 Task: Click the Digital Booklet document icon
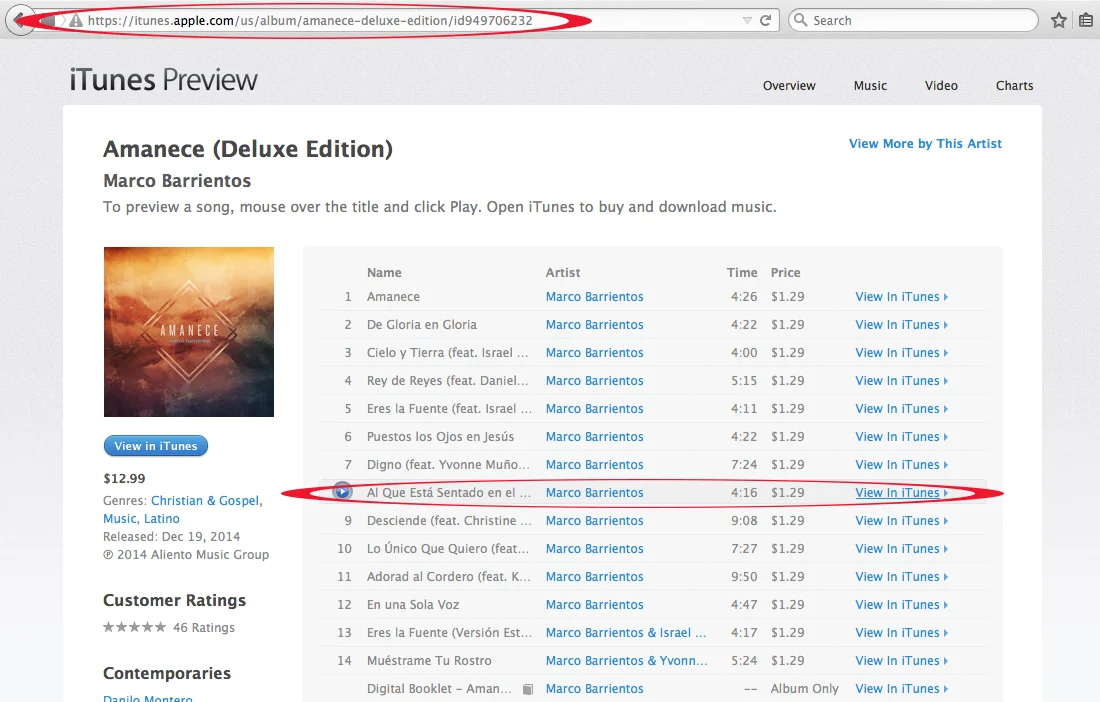528,689
